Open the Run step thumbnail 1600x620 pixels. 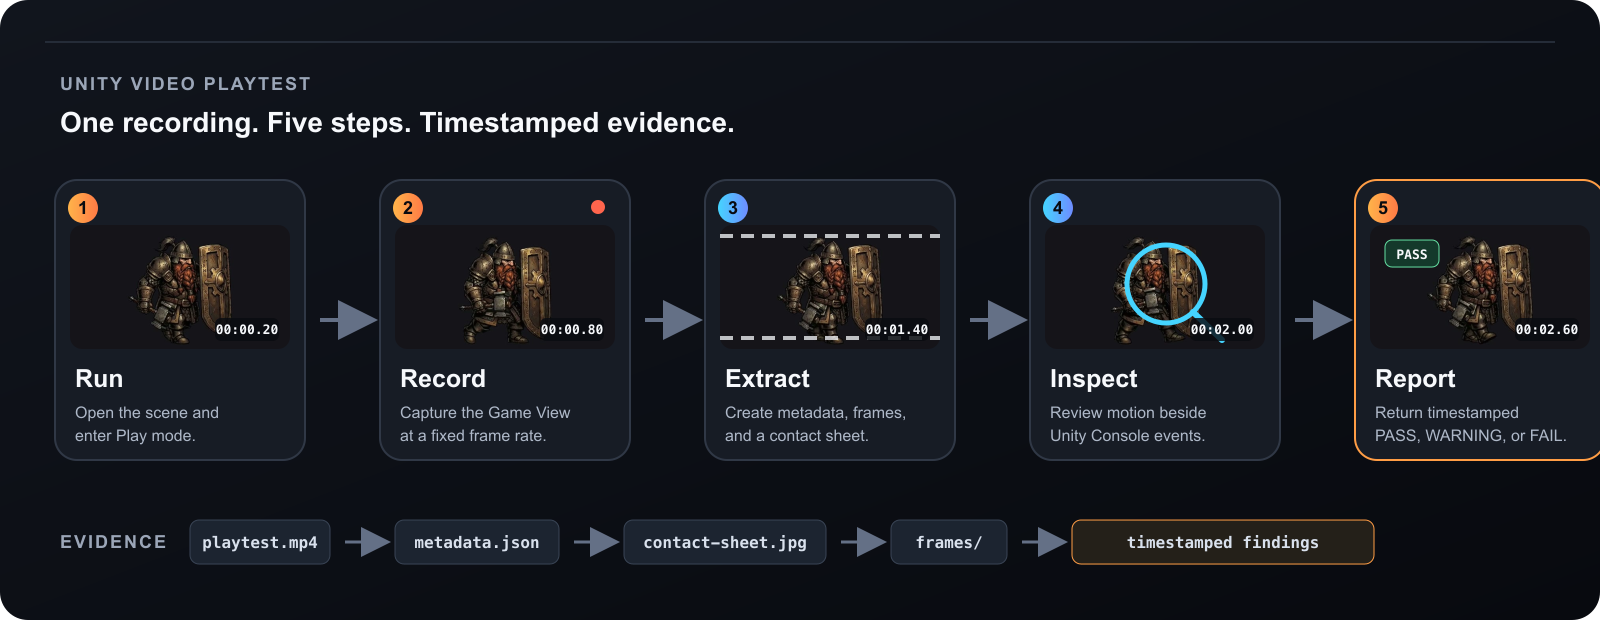[x=180, y=287]
